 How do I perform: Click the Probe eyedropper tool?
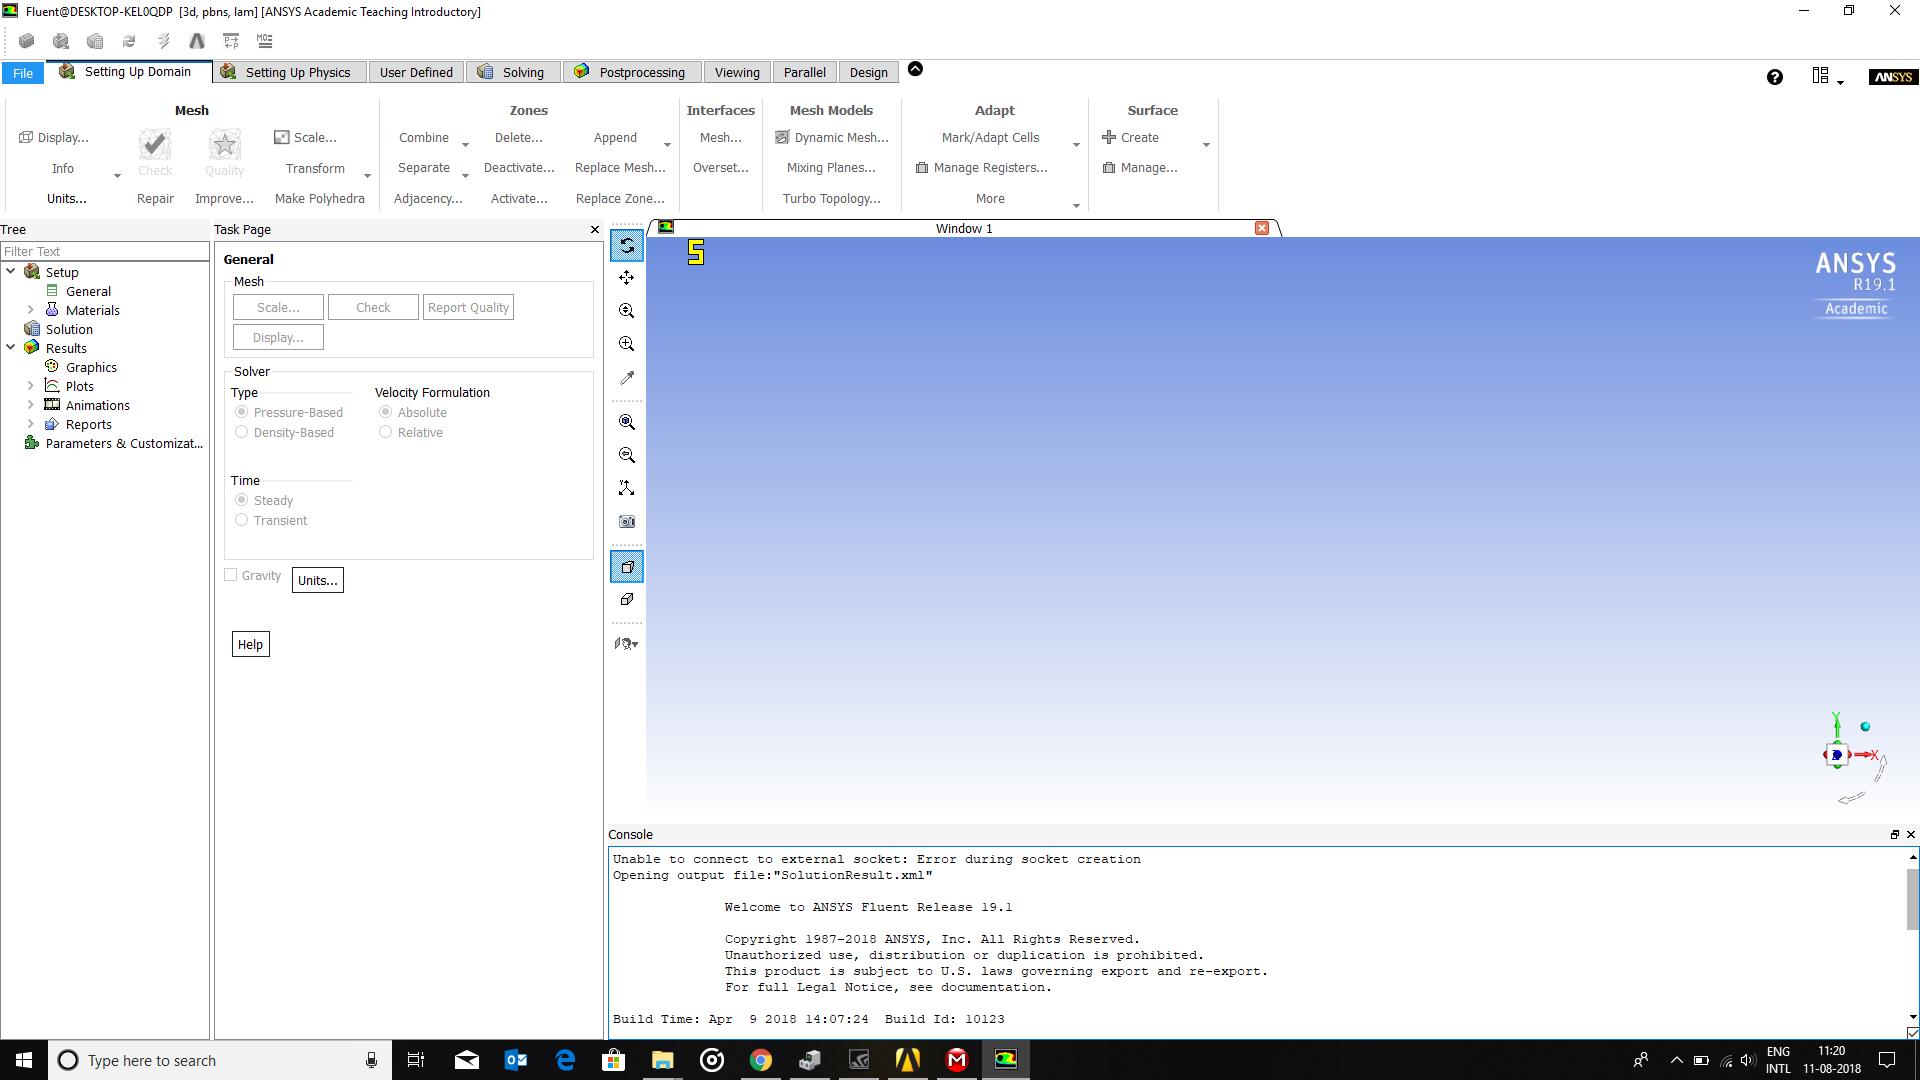point(627,378)
